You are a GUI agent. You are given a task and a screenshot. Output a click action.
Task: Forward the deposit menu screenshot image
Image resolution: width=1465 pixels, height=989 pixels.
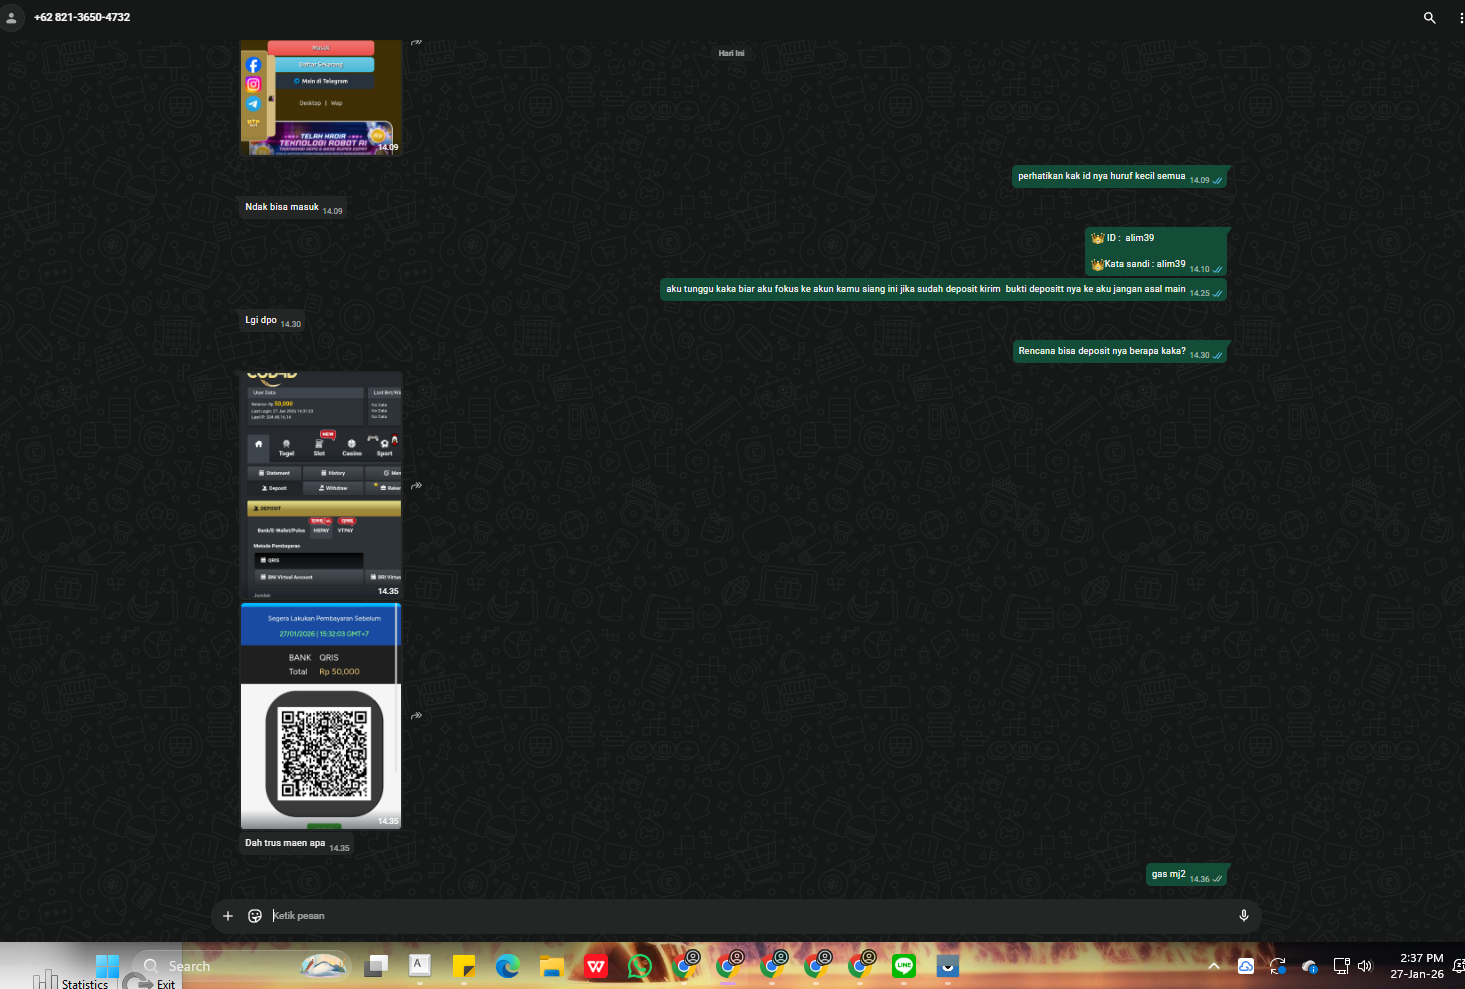click(x=417, y=486)
